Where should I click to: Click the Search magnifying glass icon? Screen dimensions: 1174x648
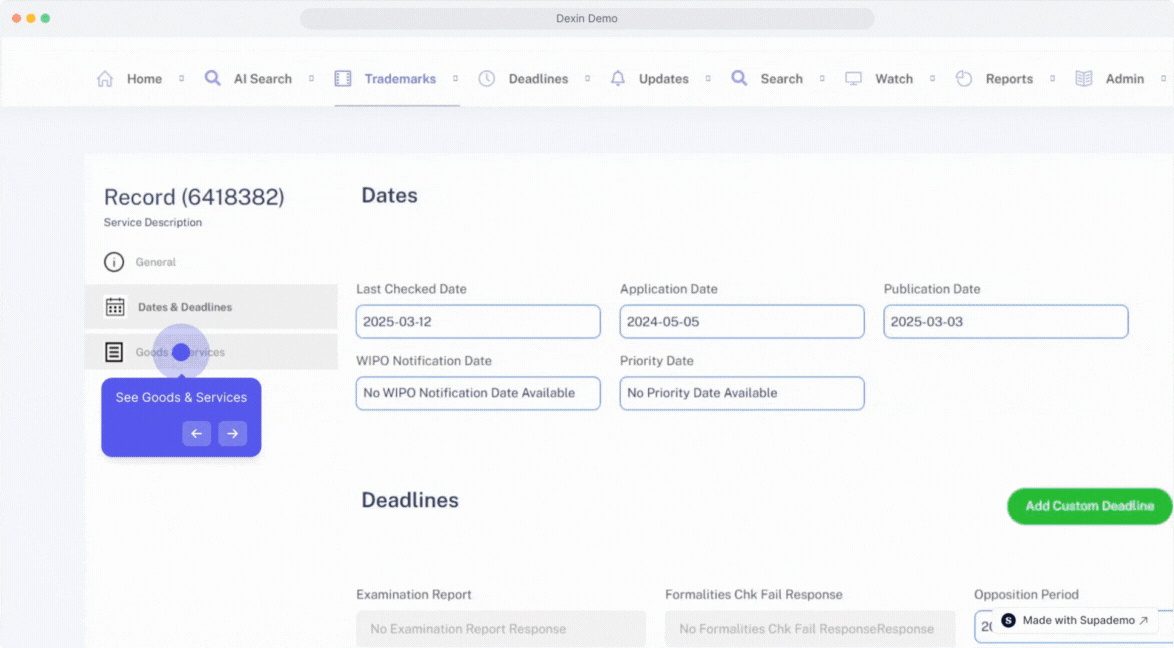739,78
